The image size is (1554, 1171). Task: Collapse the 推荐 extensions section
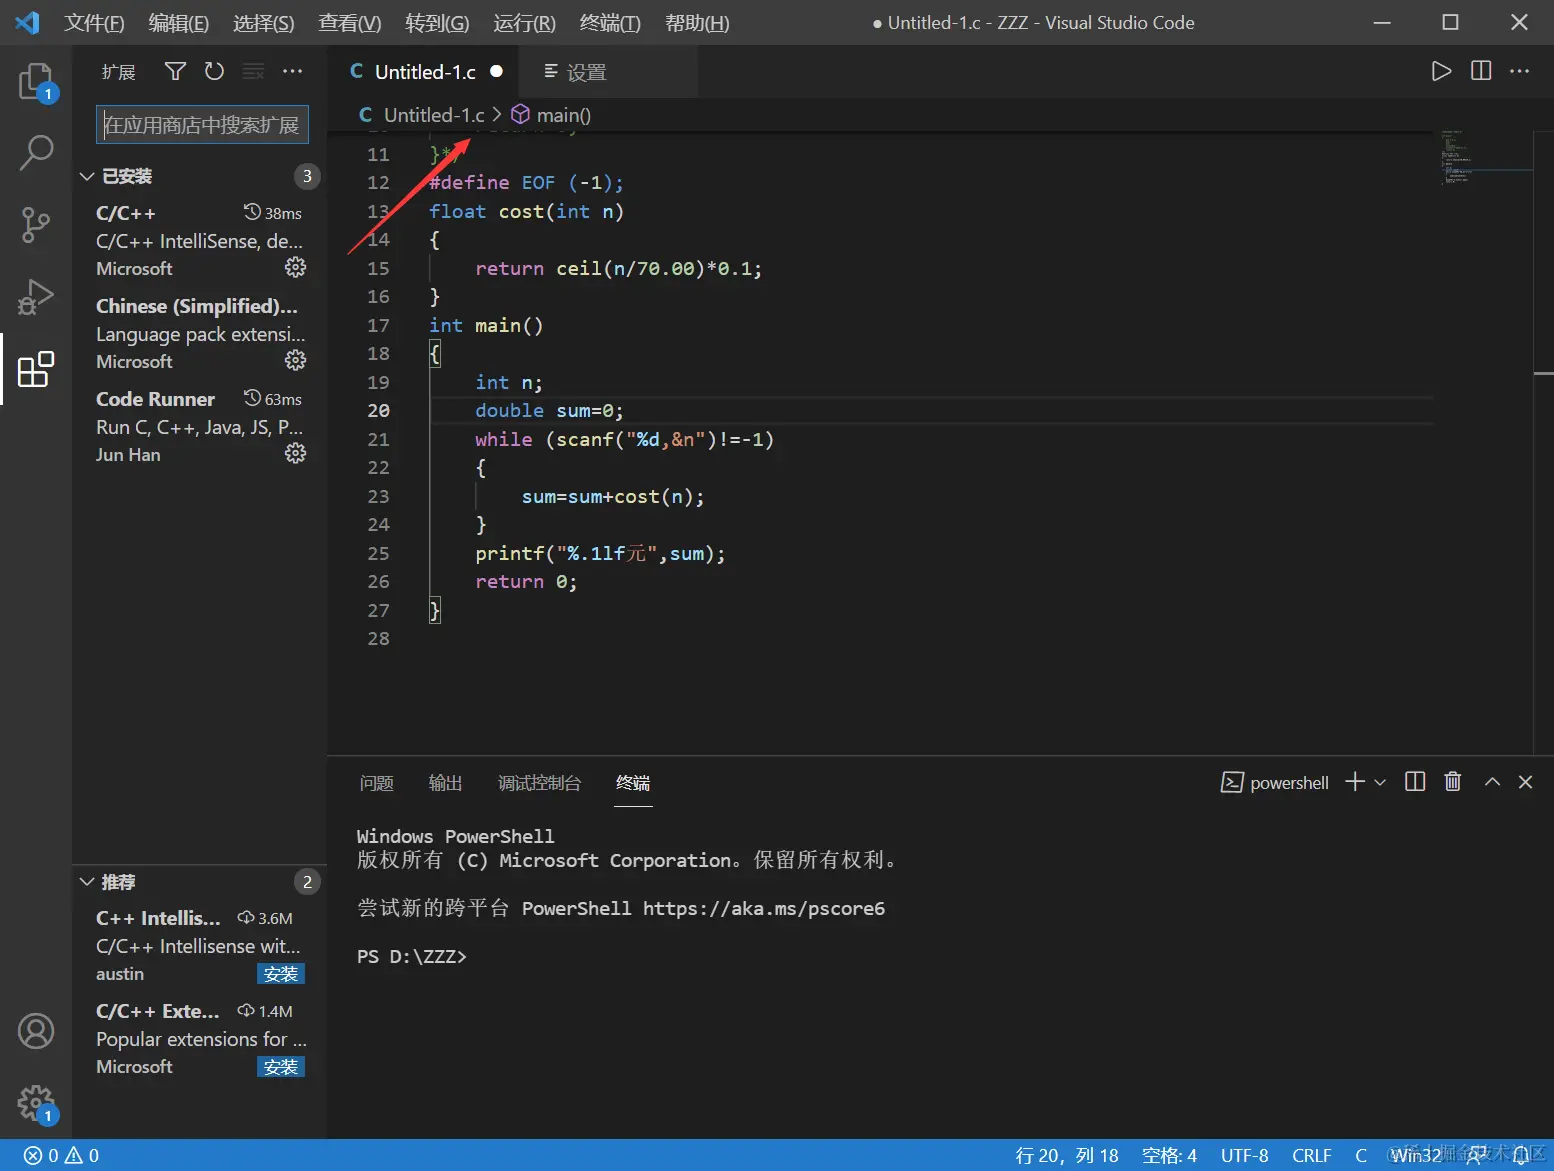[87, 882]
